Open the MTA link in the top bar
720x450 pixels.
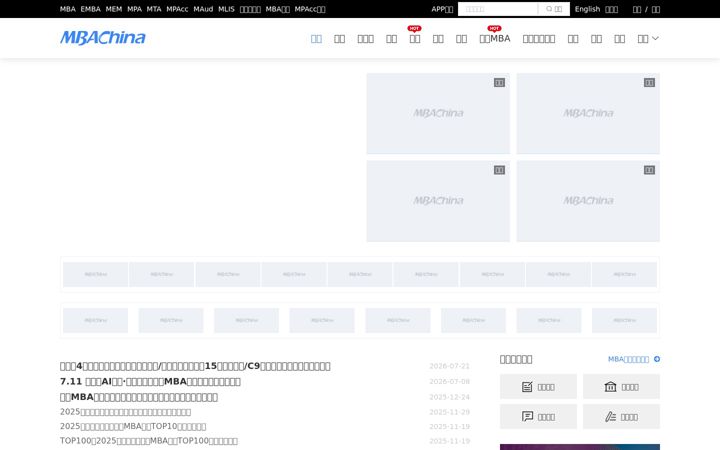(x=154, y=9)
